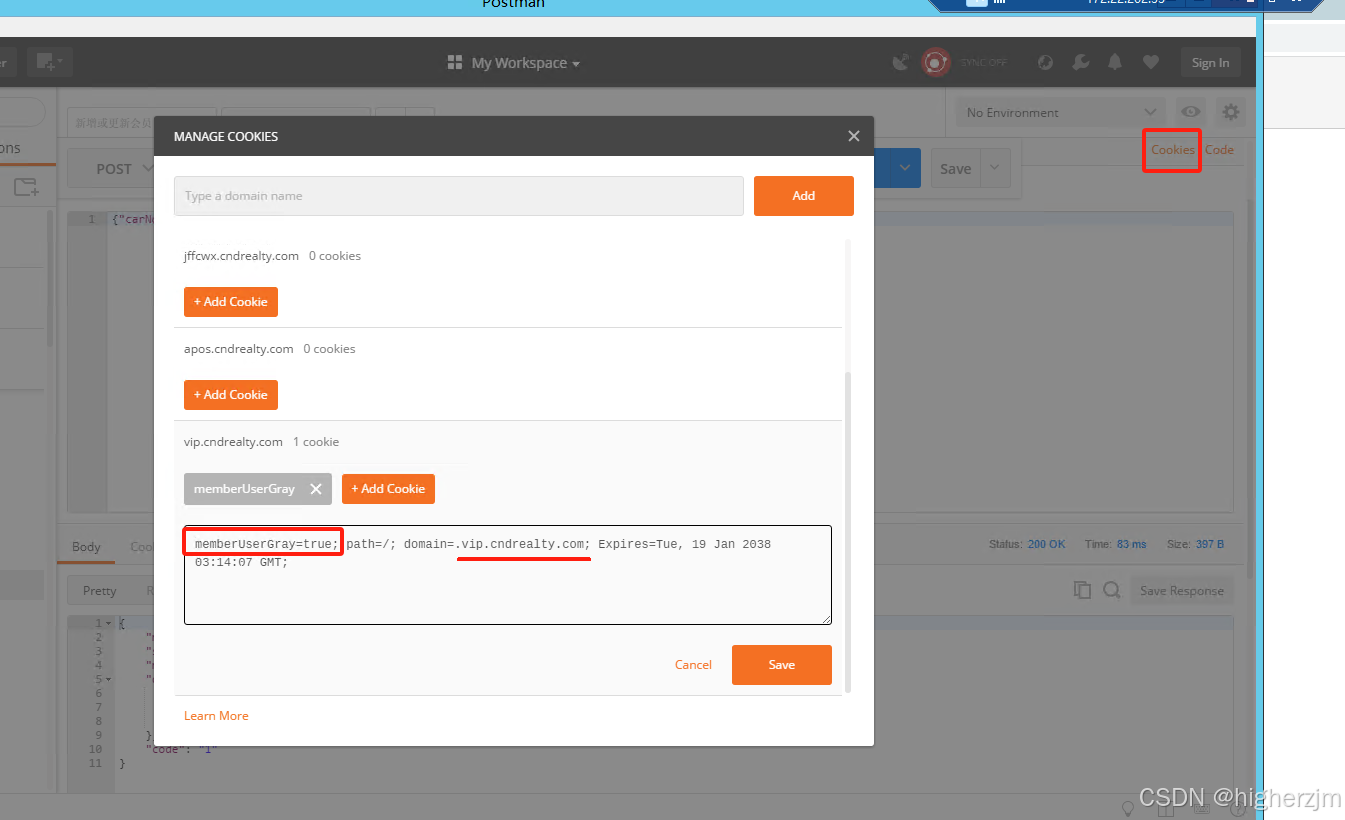Collapse response JSON line 5 fold arrow
This screenshot has width=1345, height=820.
(x=110, y=680)
